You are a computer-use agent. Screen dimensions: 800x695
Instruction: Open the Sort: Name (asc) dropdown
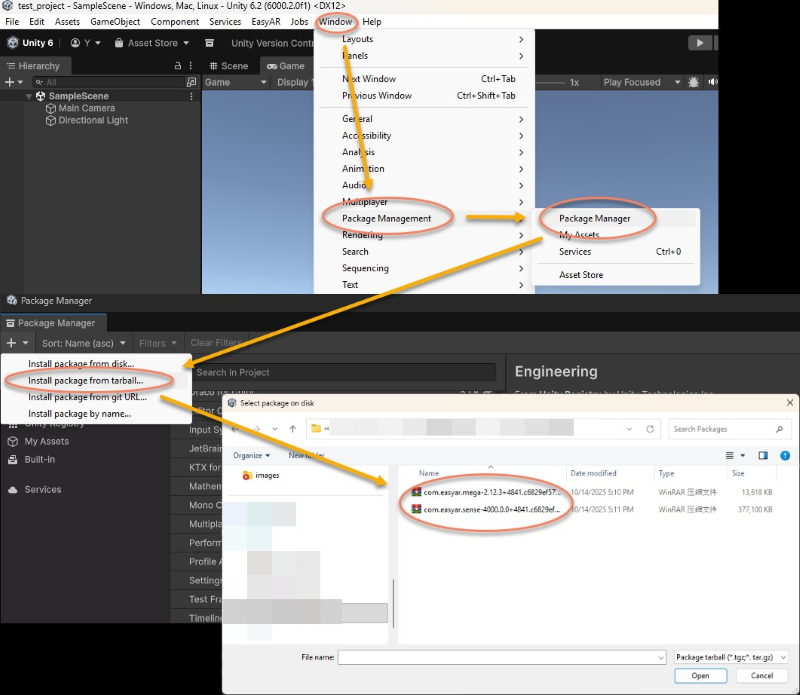(82, 343)
